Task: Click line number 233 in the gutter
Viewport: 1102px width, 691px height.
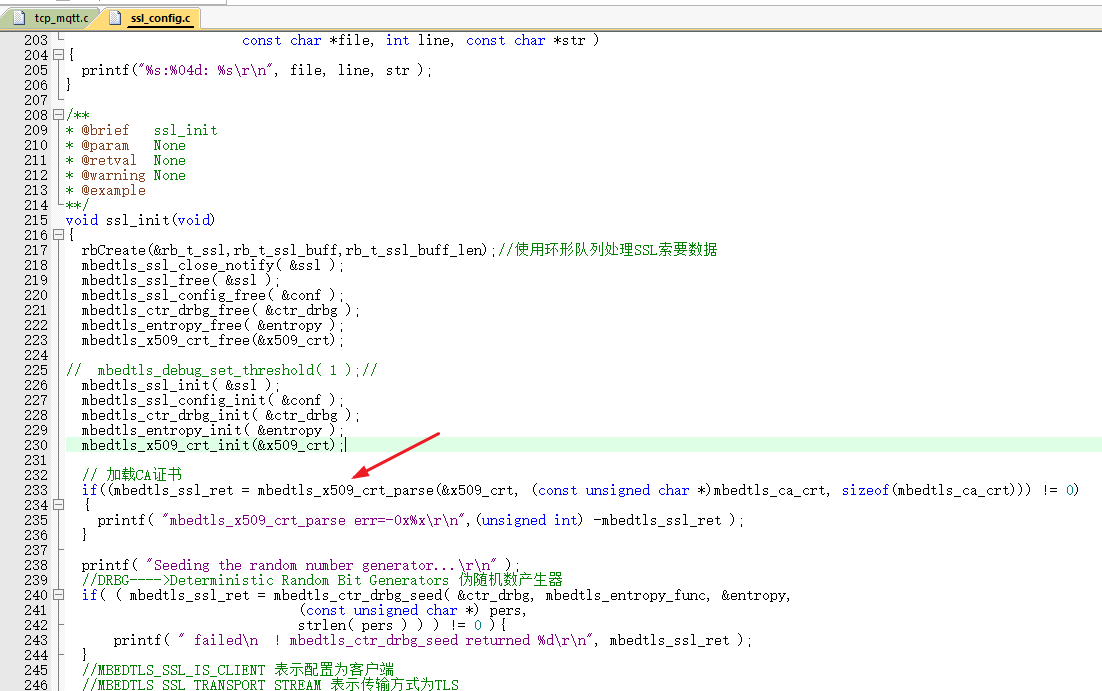Action: pos(36,490)
